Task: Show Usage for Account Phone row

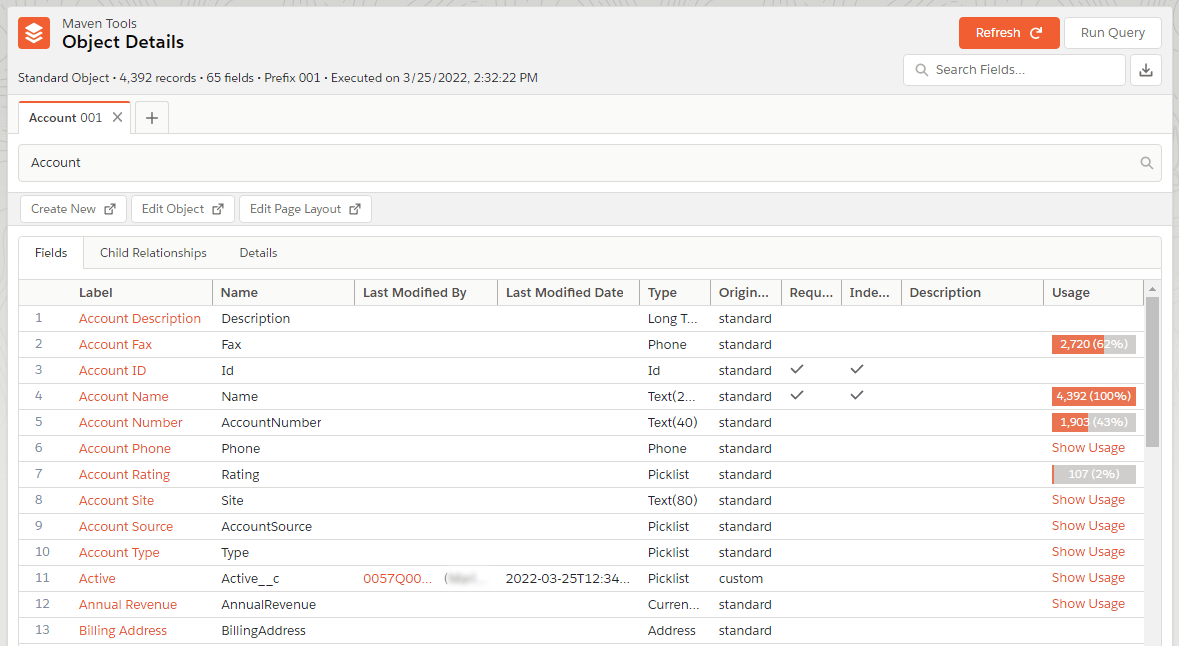Action: point(1088,448)
